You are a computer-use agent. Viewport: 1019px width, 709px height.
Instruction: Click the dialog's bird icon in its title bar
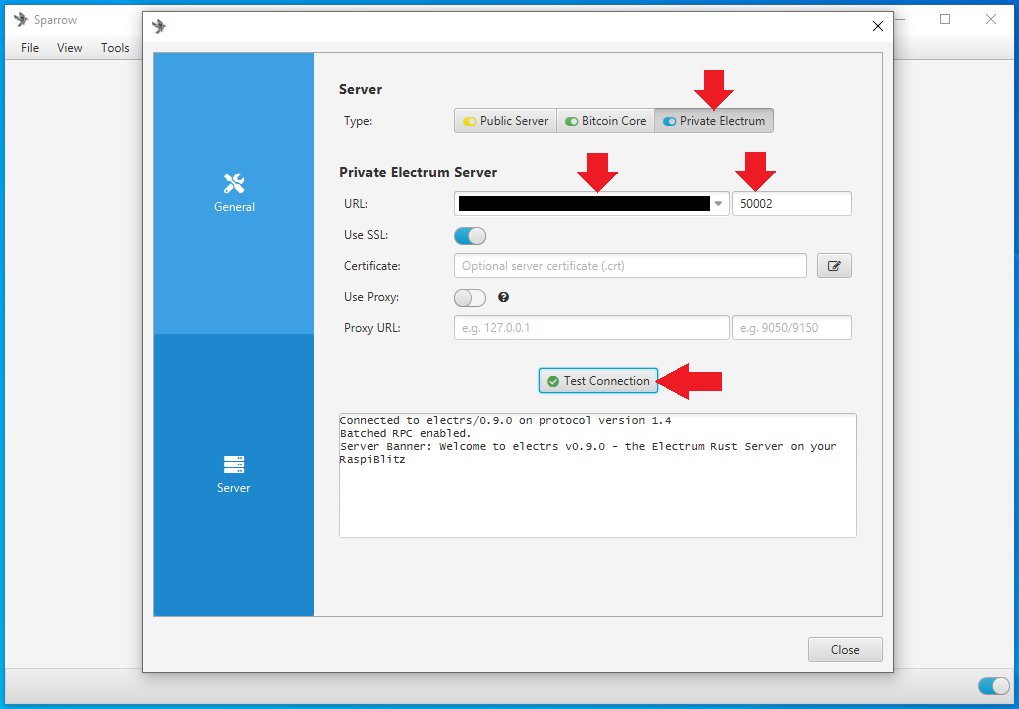159,26
